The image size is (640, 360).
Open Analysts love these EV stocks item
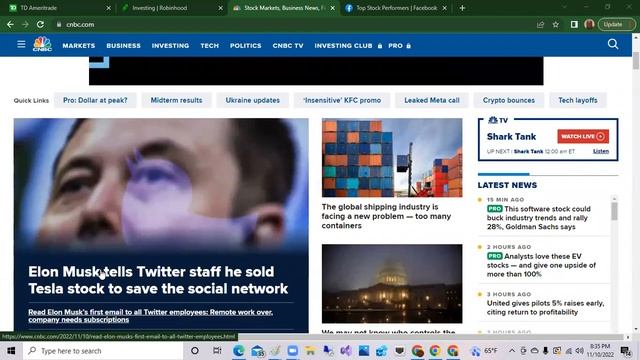coord(541,265)
